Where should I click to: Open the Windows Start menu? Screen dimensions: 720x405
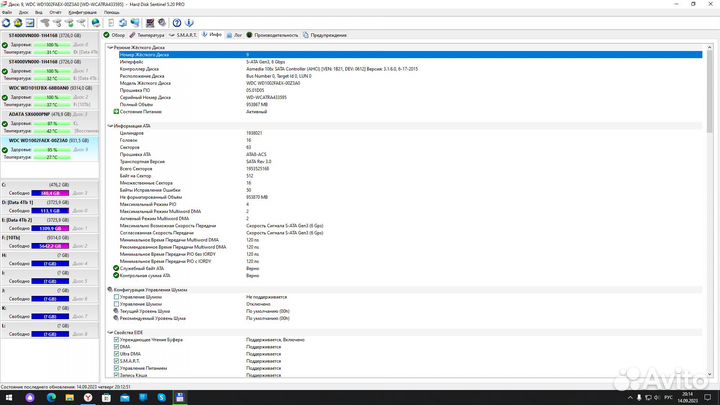pos(8,398)
